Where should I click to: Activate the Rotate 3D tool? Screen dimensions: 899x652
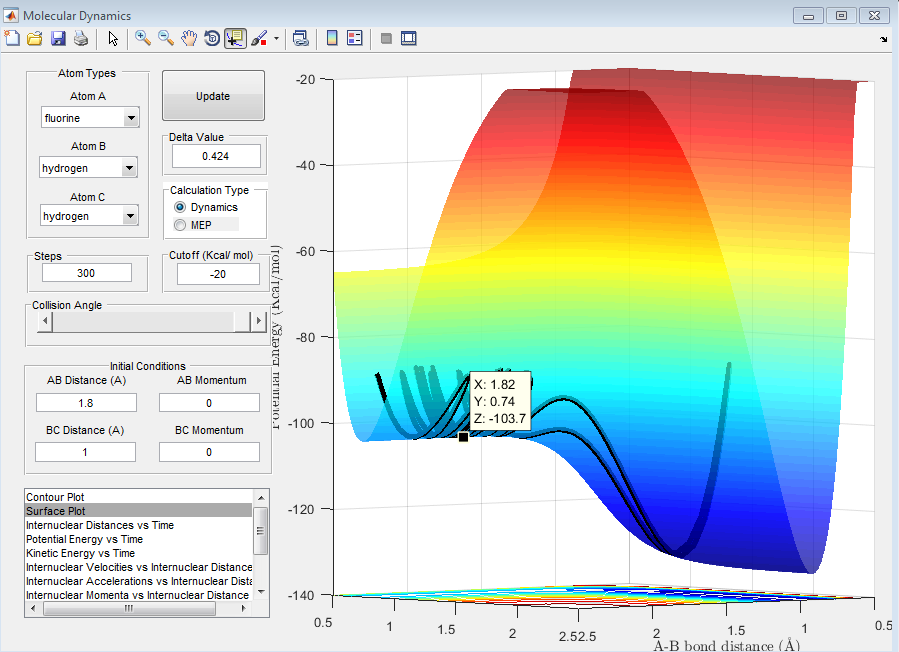click(212, 38)
